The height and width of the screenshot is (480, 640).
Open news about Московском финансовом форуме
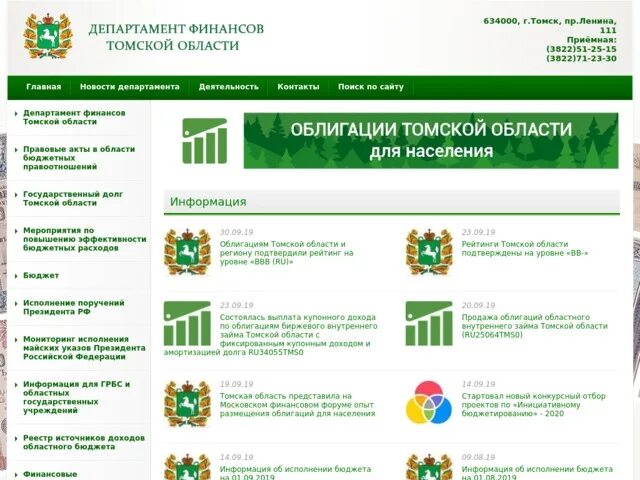pos(298,404)
